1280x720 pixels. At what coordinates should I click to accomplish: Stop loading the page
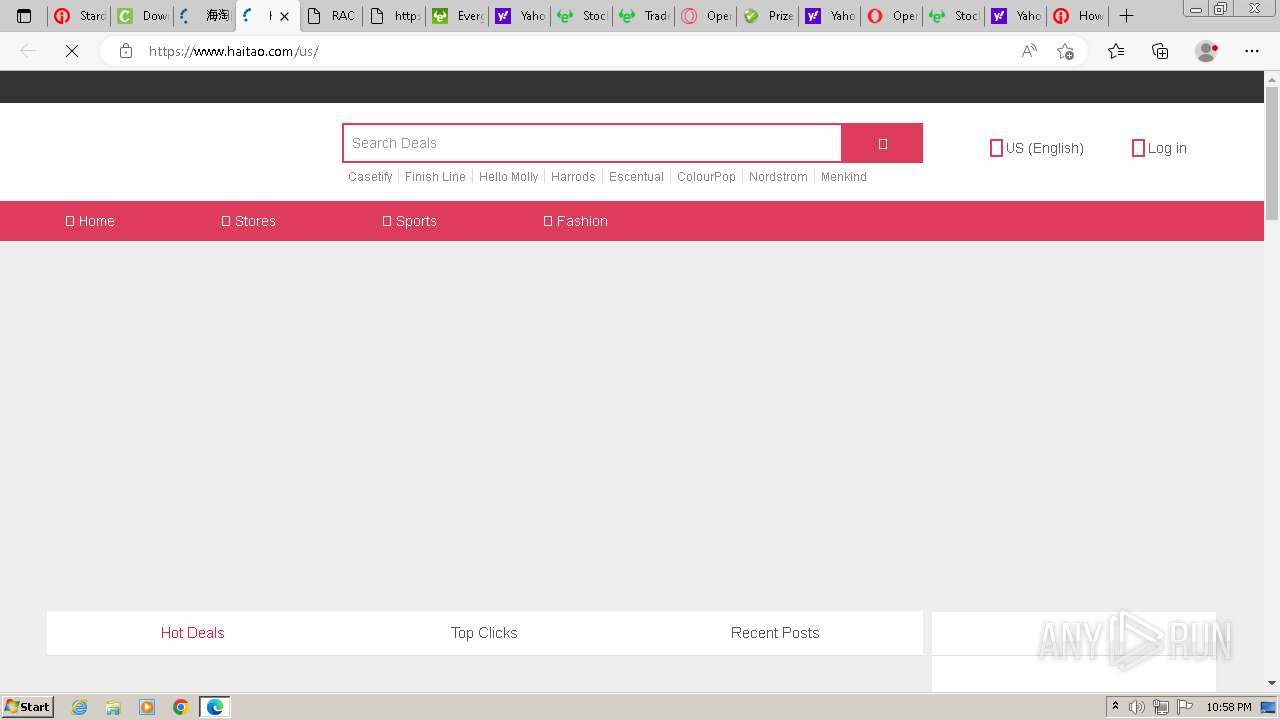pos(72,51)
